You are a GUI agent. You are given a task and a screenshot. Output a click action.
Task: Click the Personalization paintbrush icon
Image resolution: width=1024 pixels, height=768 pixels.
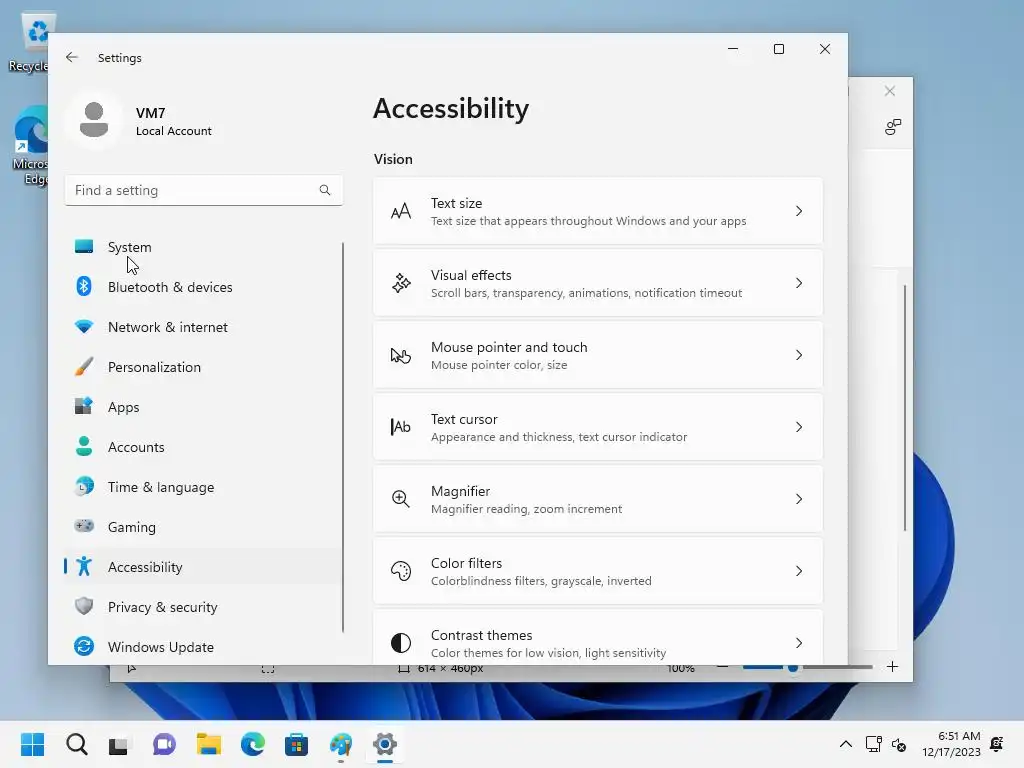click(x=84, y=366)
